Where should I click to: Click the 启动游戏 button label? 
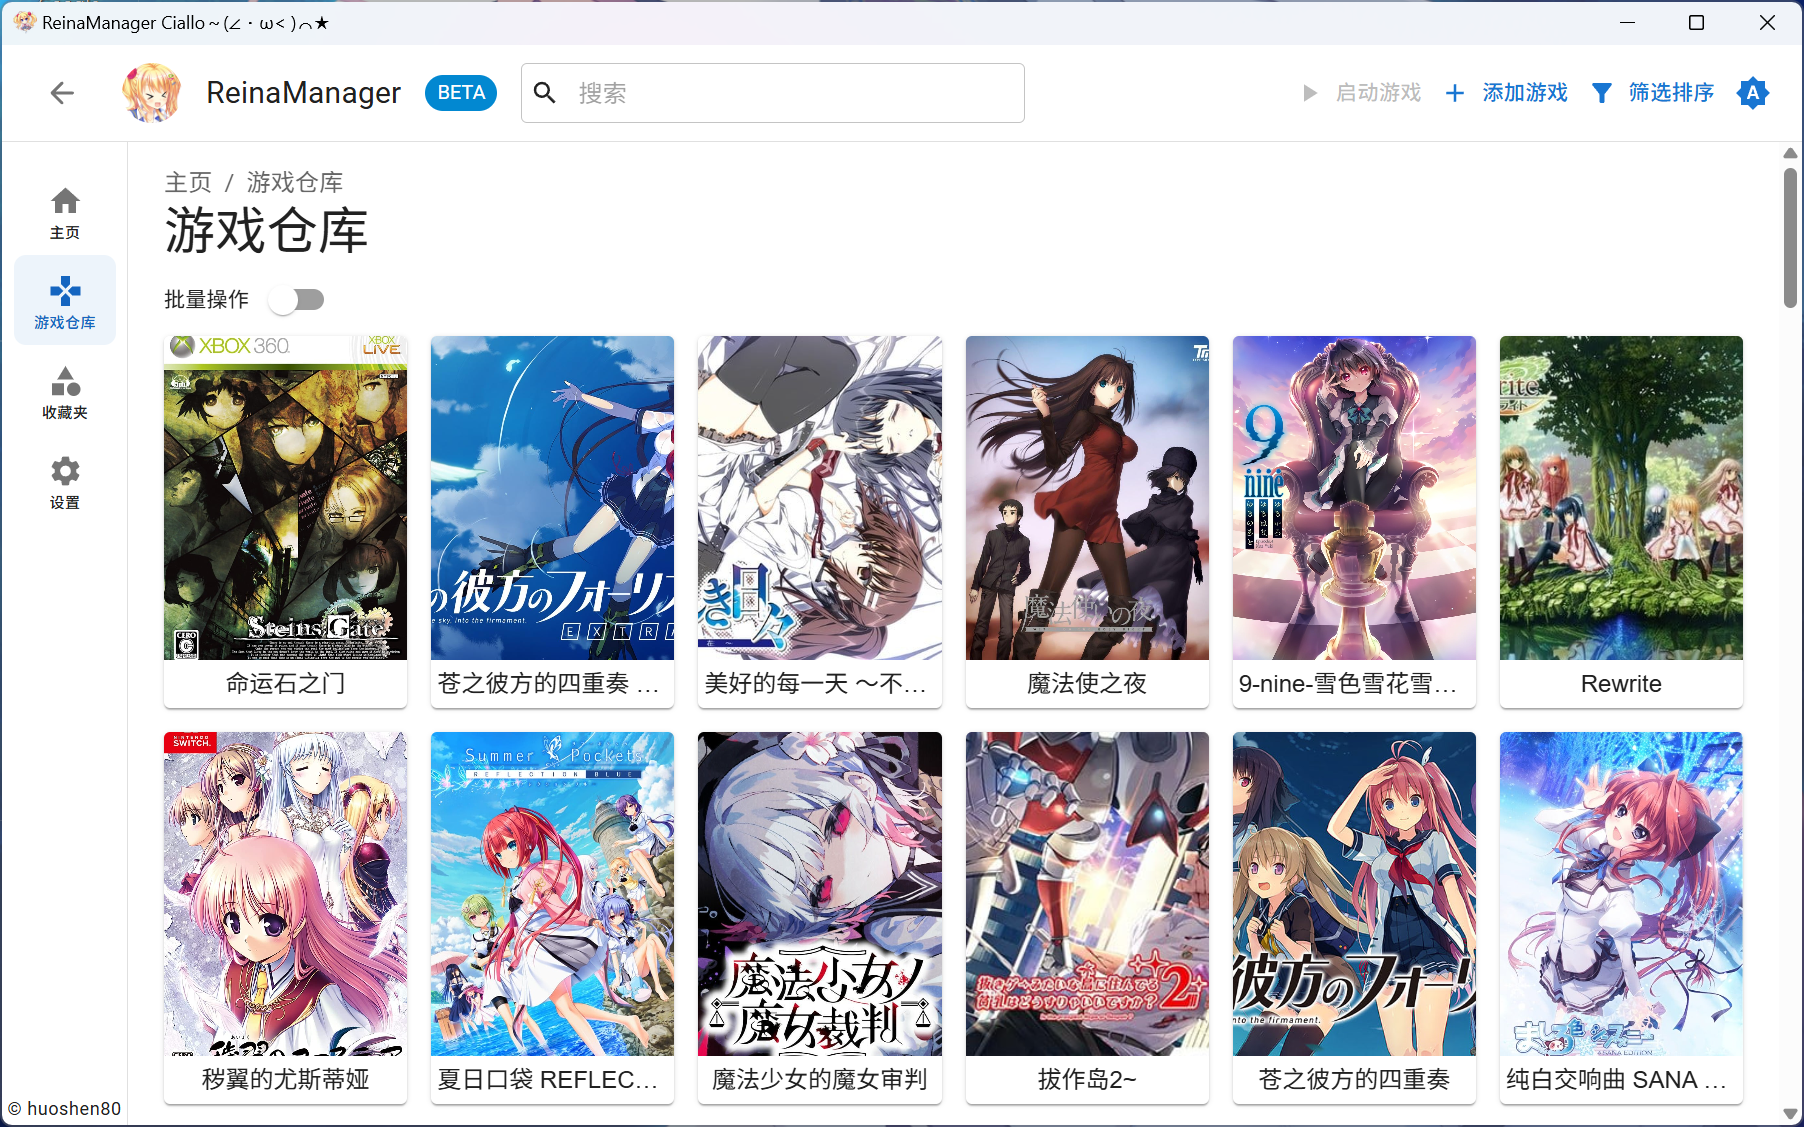(1378, 93)
